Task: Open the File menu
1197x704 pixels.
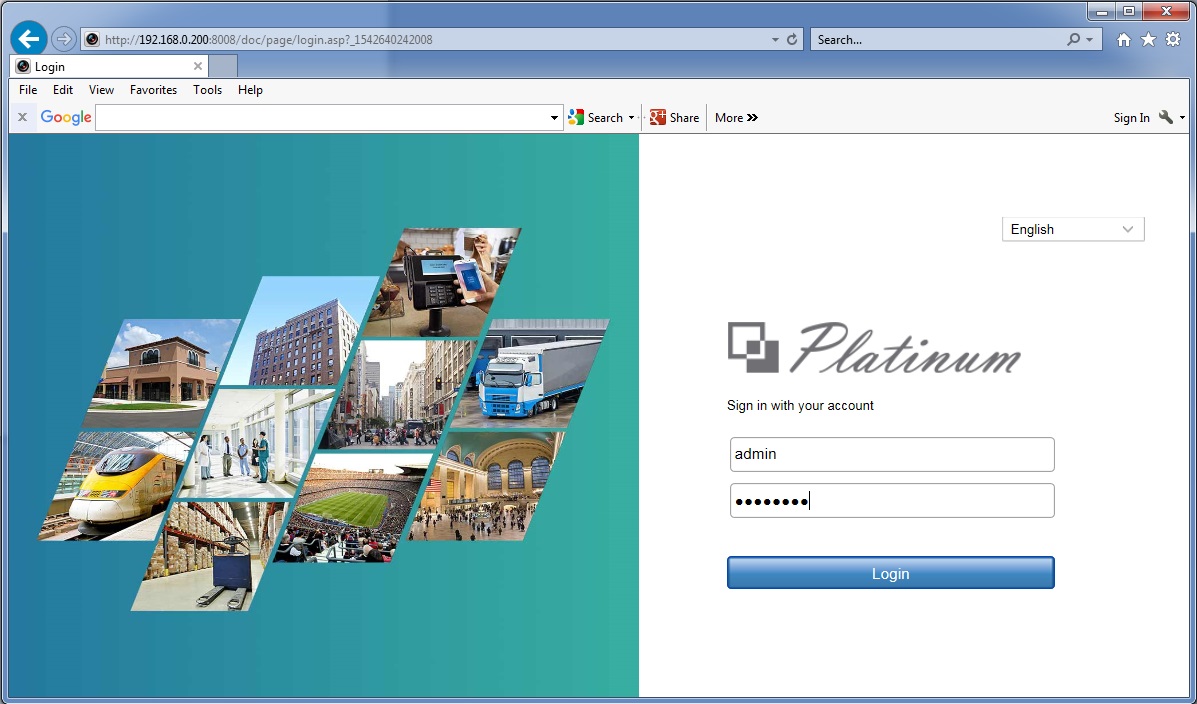Action: [28, 90]
